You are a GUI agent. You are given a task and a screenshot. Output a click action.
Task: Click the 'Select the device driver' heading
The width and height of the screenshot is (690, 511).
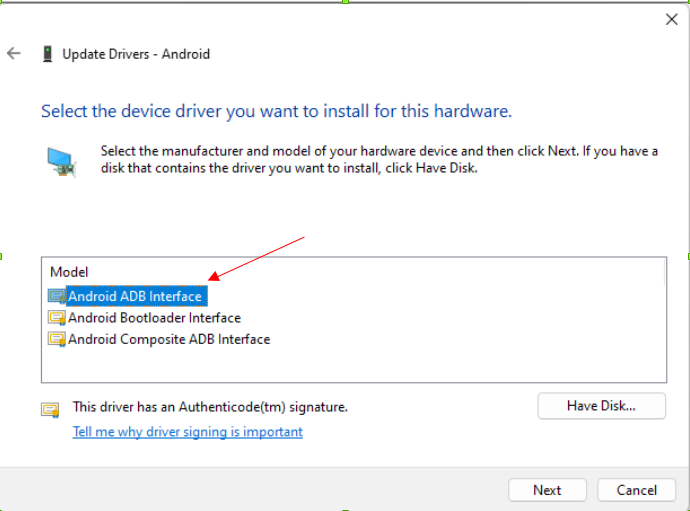(x=276, y=111)
